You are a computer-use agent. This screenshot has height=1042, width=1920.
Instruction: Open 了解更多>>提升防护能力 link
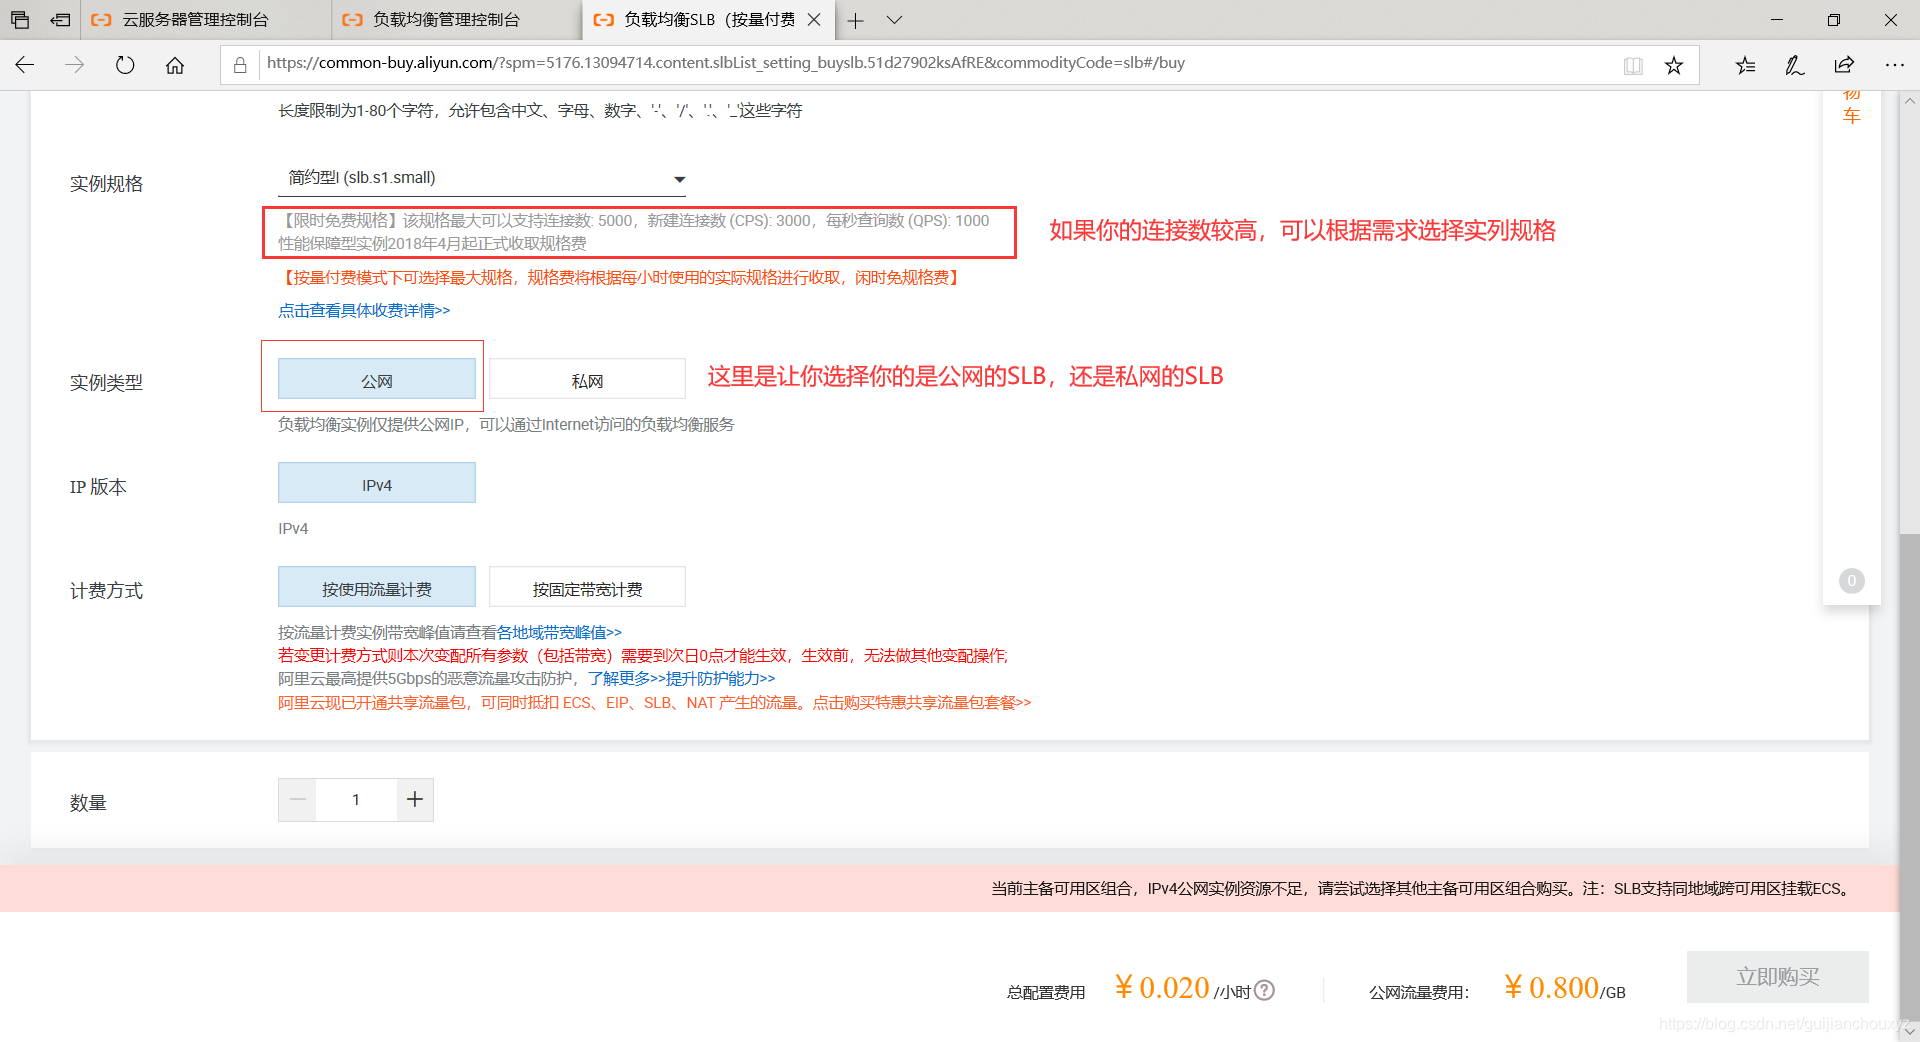(x=681, y=679)
